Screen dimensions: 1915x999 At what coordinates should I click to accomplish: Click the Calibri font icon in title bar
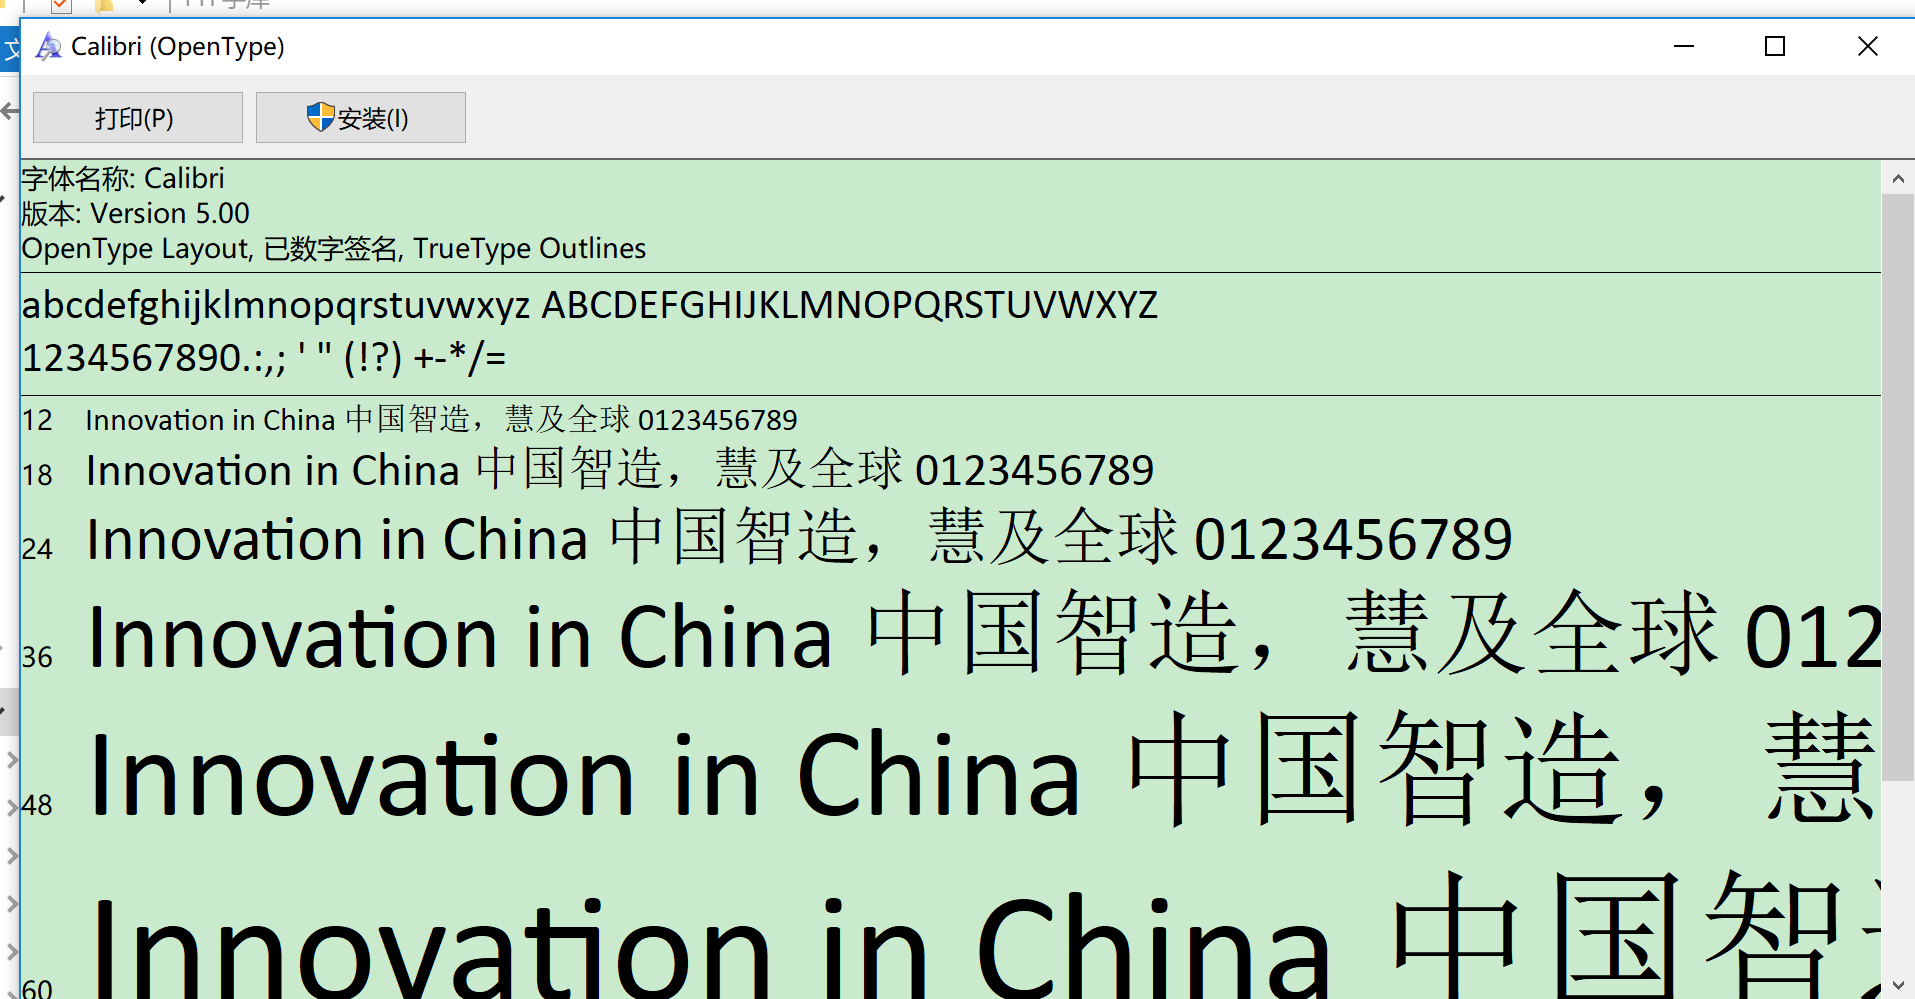pyautogui.click(x=48, y=46)
